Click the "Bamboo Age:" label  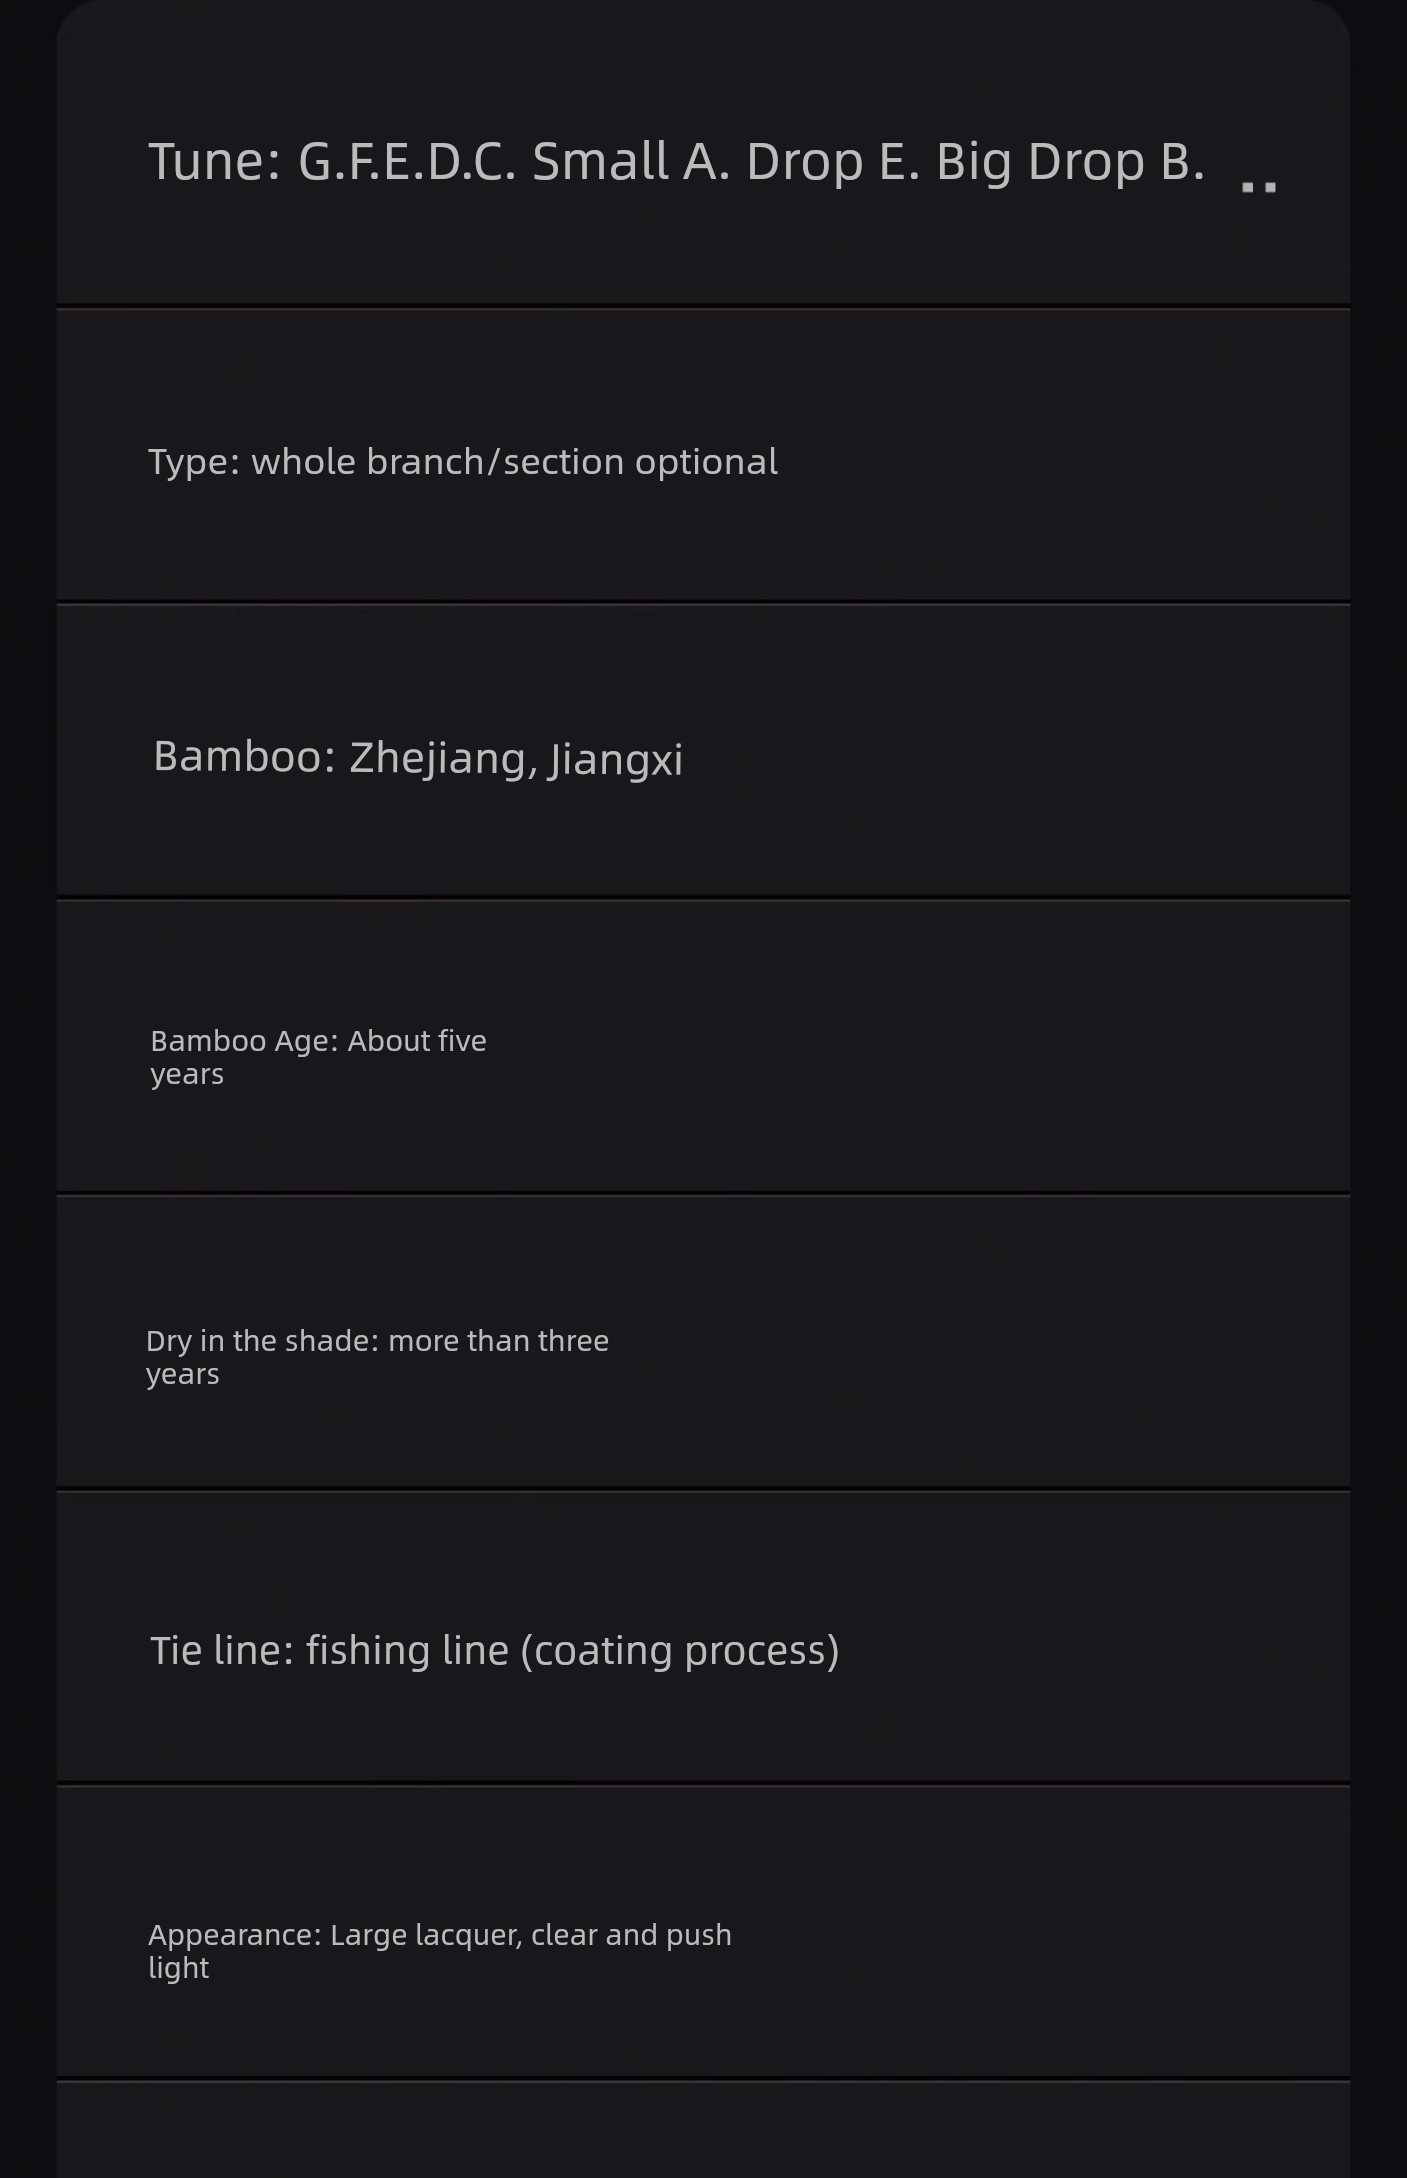[x=245, y=1041]
